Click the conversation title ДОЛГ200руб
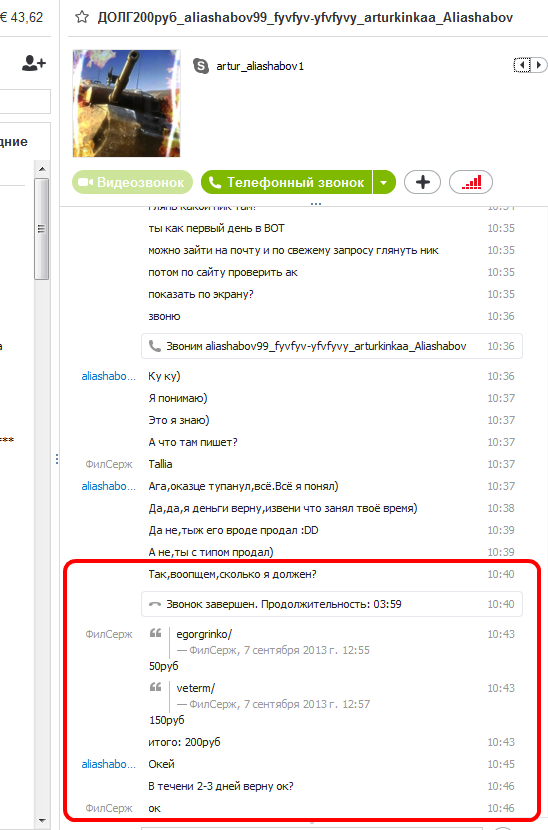 pyautogui.click(x=306, y=17)
